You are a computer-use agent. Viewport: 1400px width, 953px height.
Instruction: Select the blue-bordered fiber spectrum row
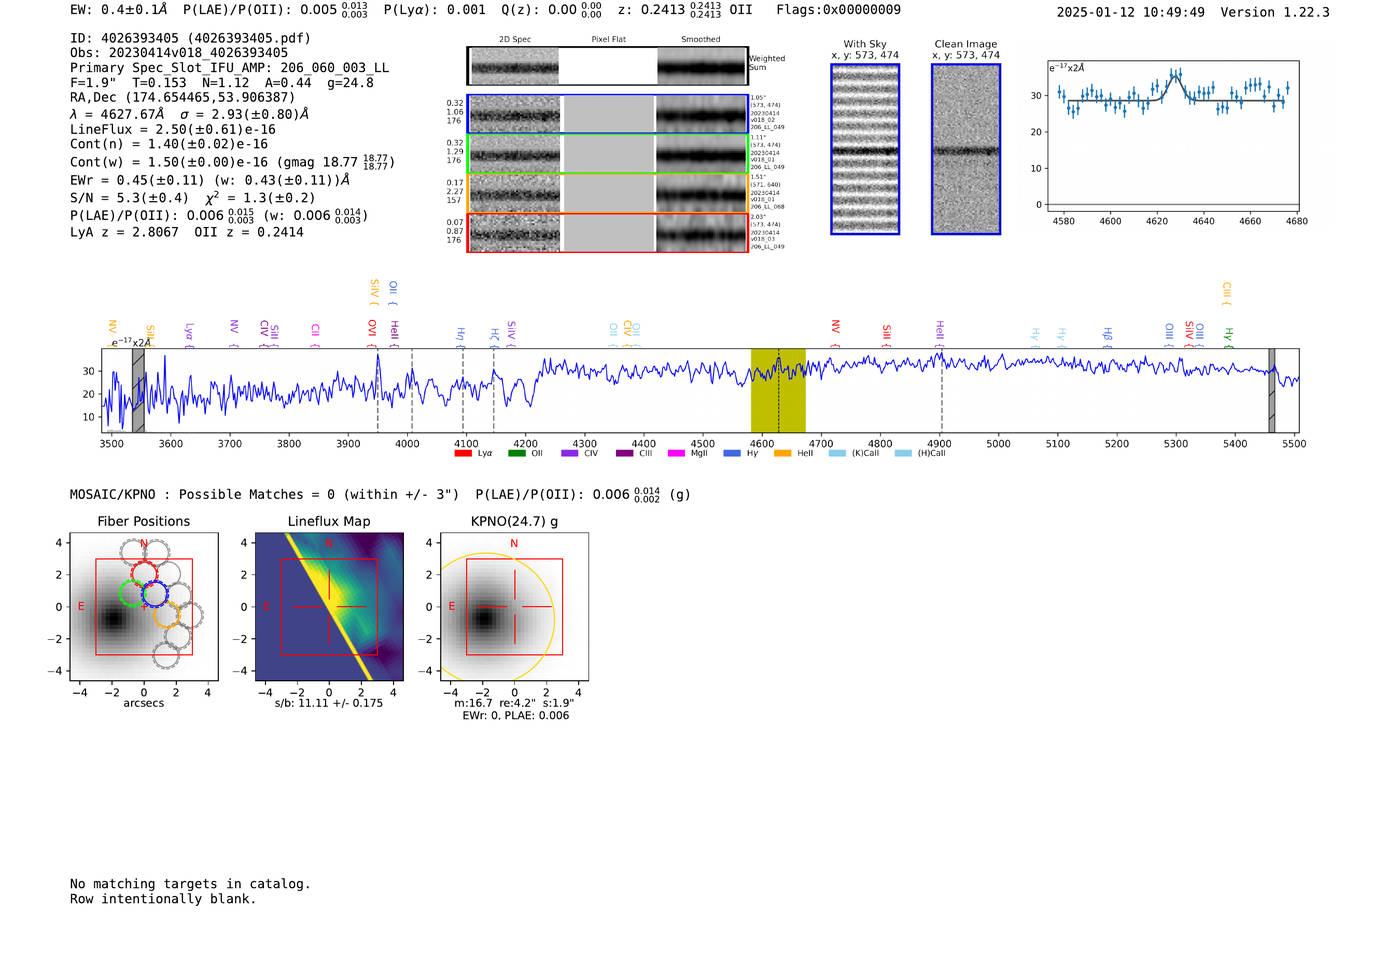[x=607, y=114]
